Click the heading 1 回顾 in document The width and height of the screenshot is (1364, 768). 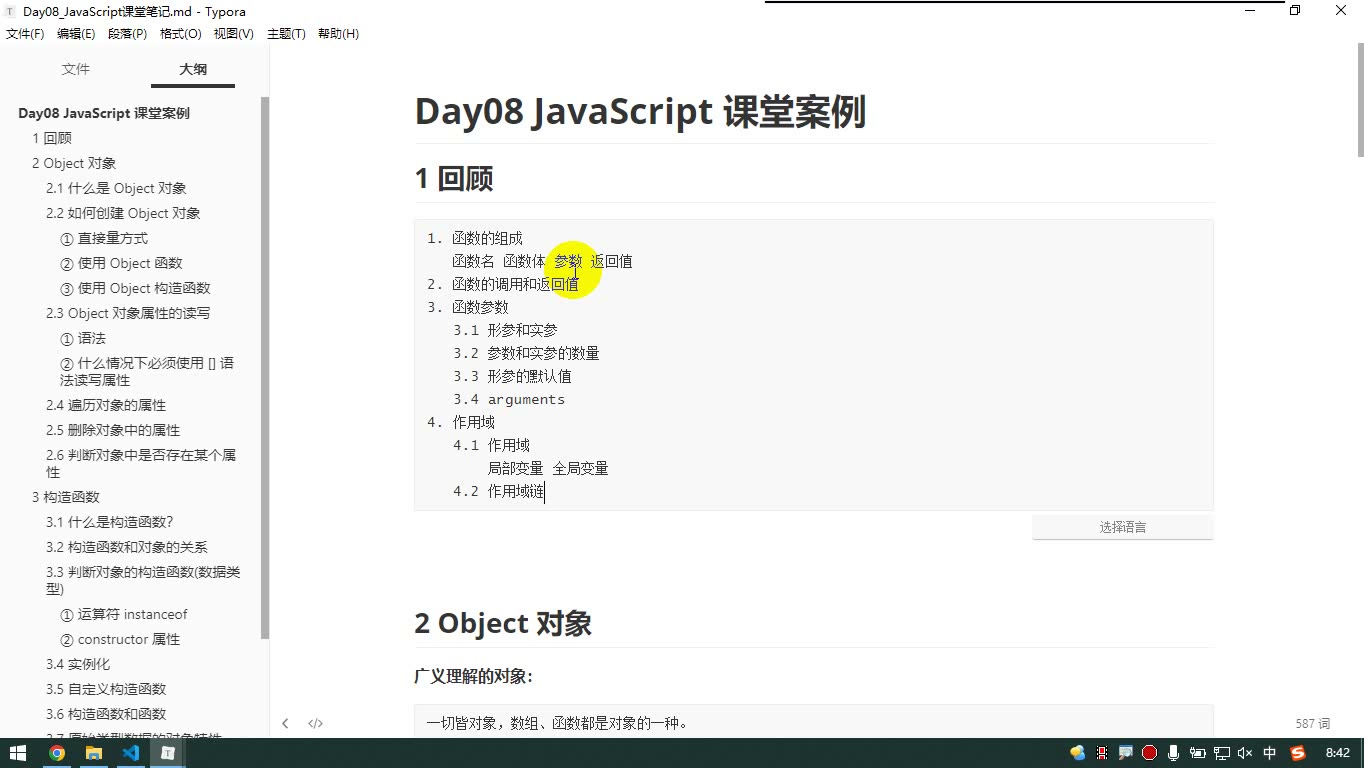pos(454,179)
